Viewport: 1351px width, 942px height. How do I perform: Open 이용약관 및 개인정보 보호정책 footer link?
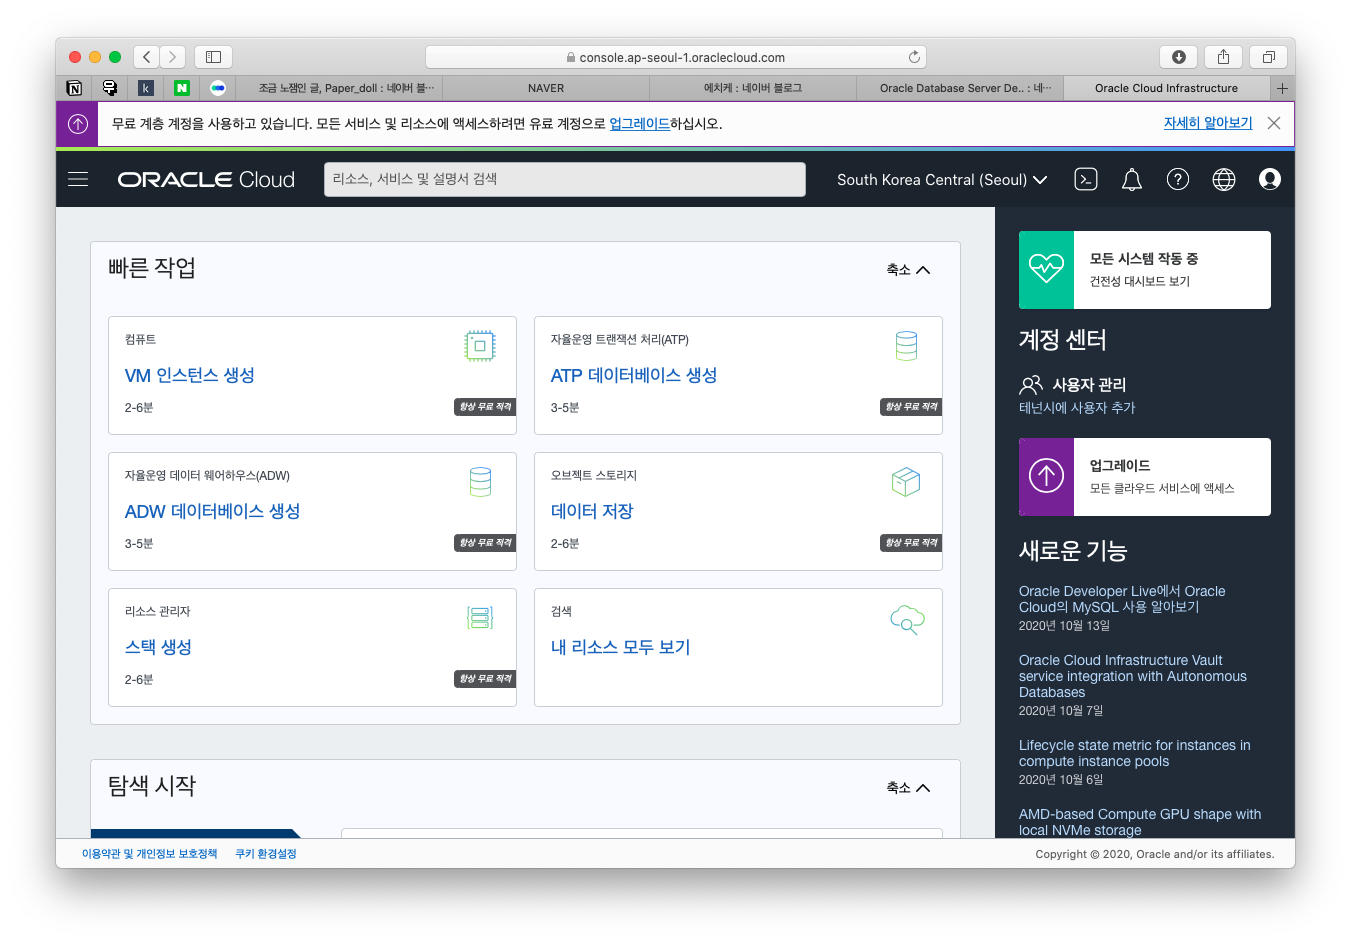coord(149,854)
